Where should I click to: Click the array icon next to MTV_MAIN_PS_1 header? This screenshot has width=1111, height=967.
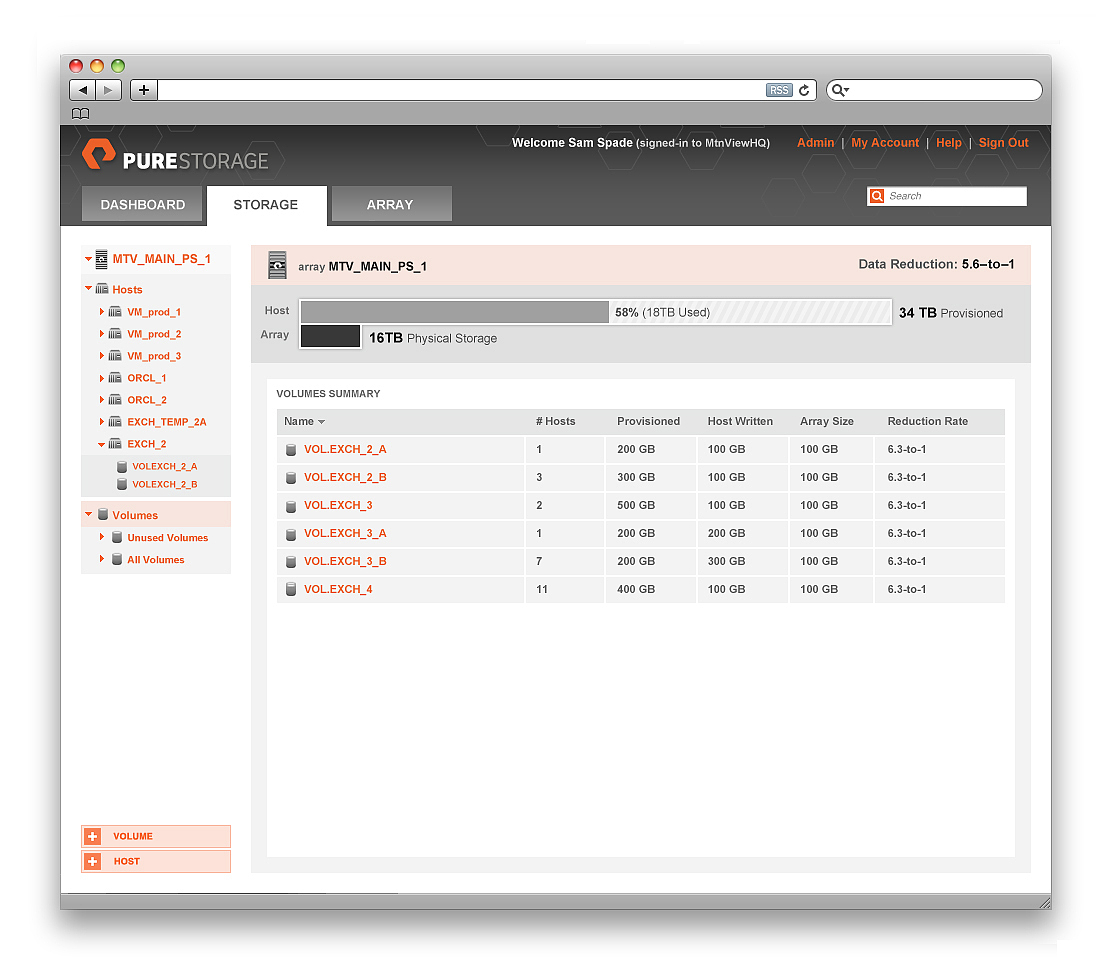pos(277,264)
